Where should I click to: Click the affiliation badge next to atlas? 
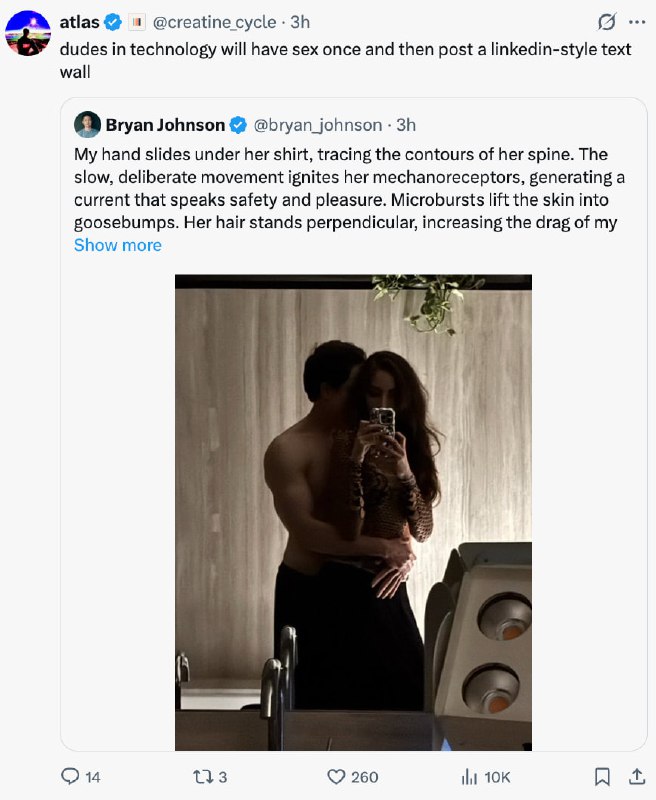coord(138,22)
